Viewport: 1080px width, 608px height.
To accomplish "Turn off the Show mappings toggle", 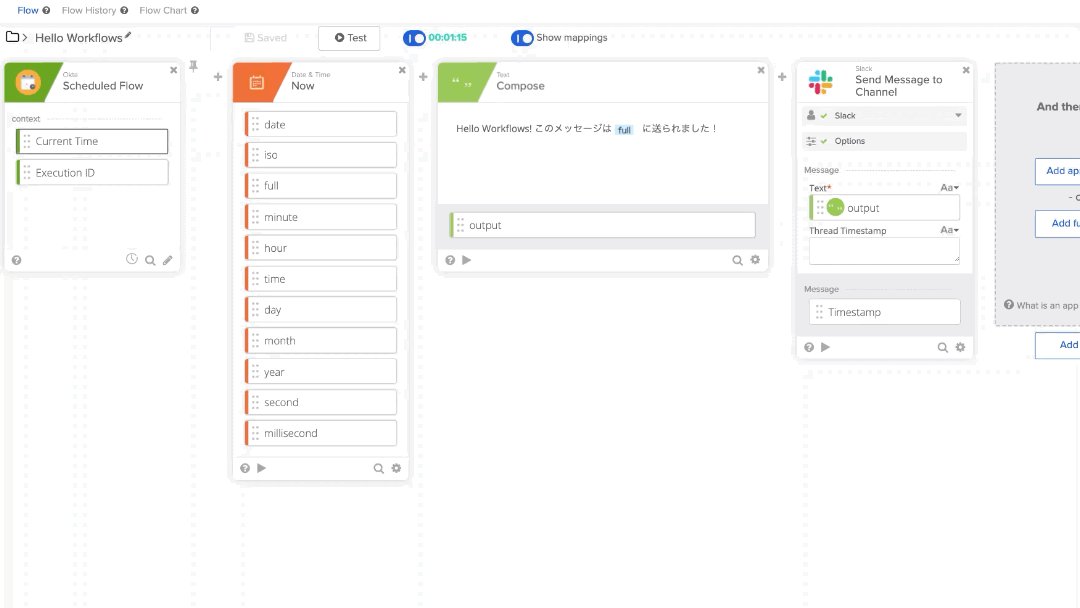I will [x=523, y=37].
